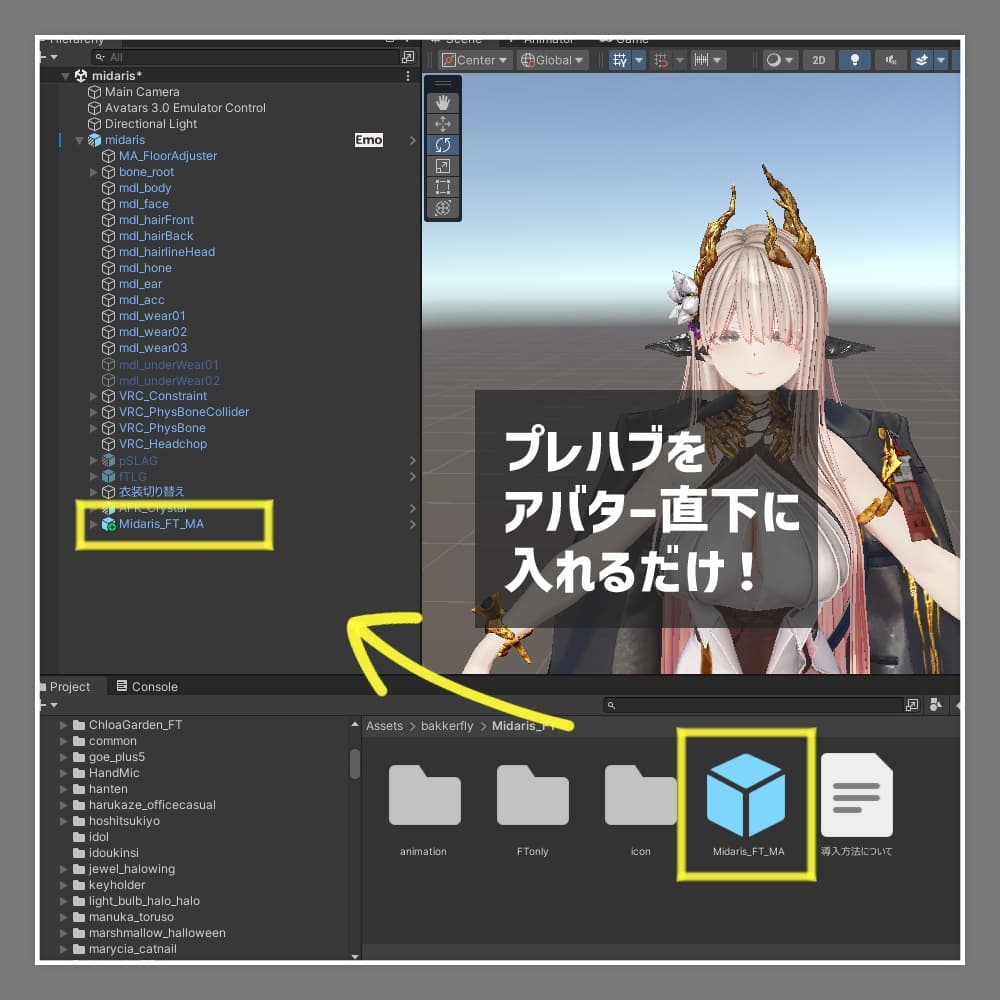This screenshot has height=1000, width=1000.
Task: Select Avatars 3.0 Emulator Control object
Action: coord(185,108)
